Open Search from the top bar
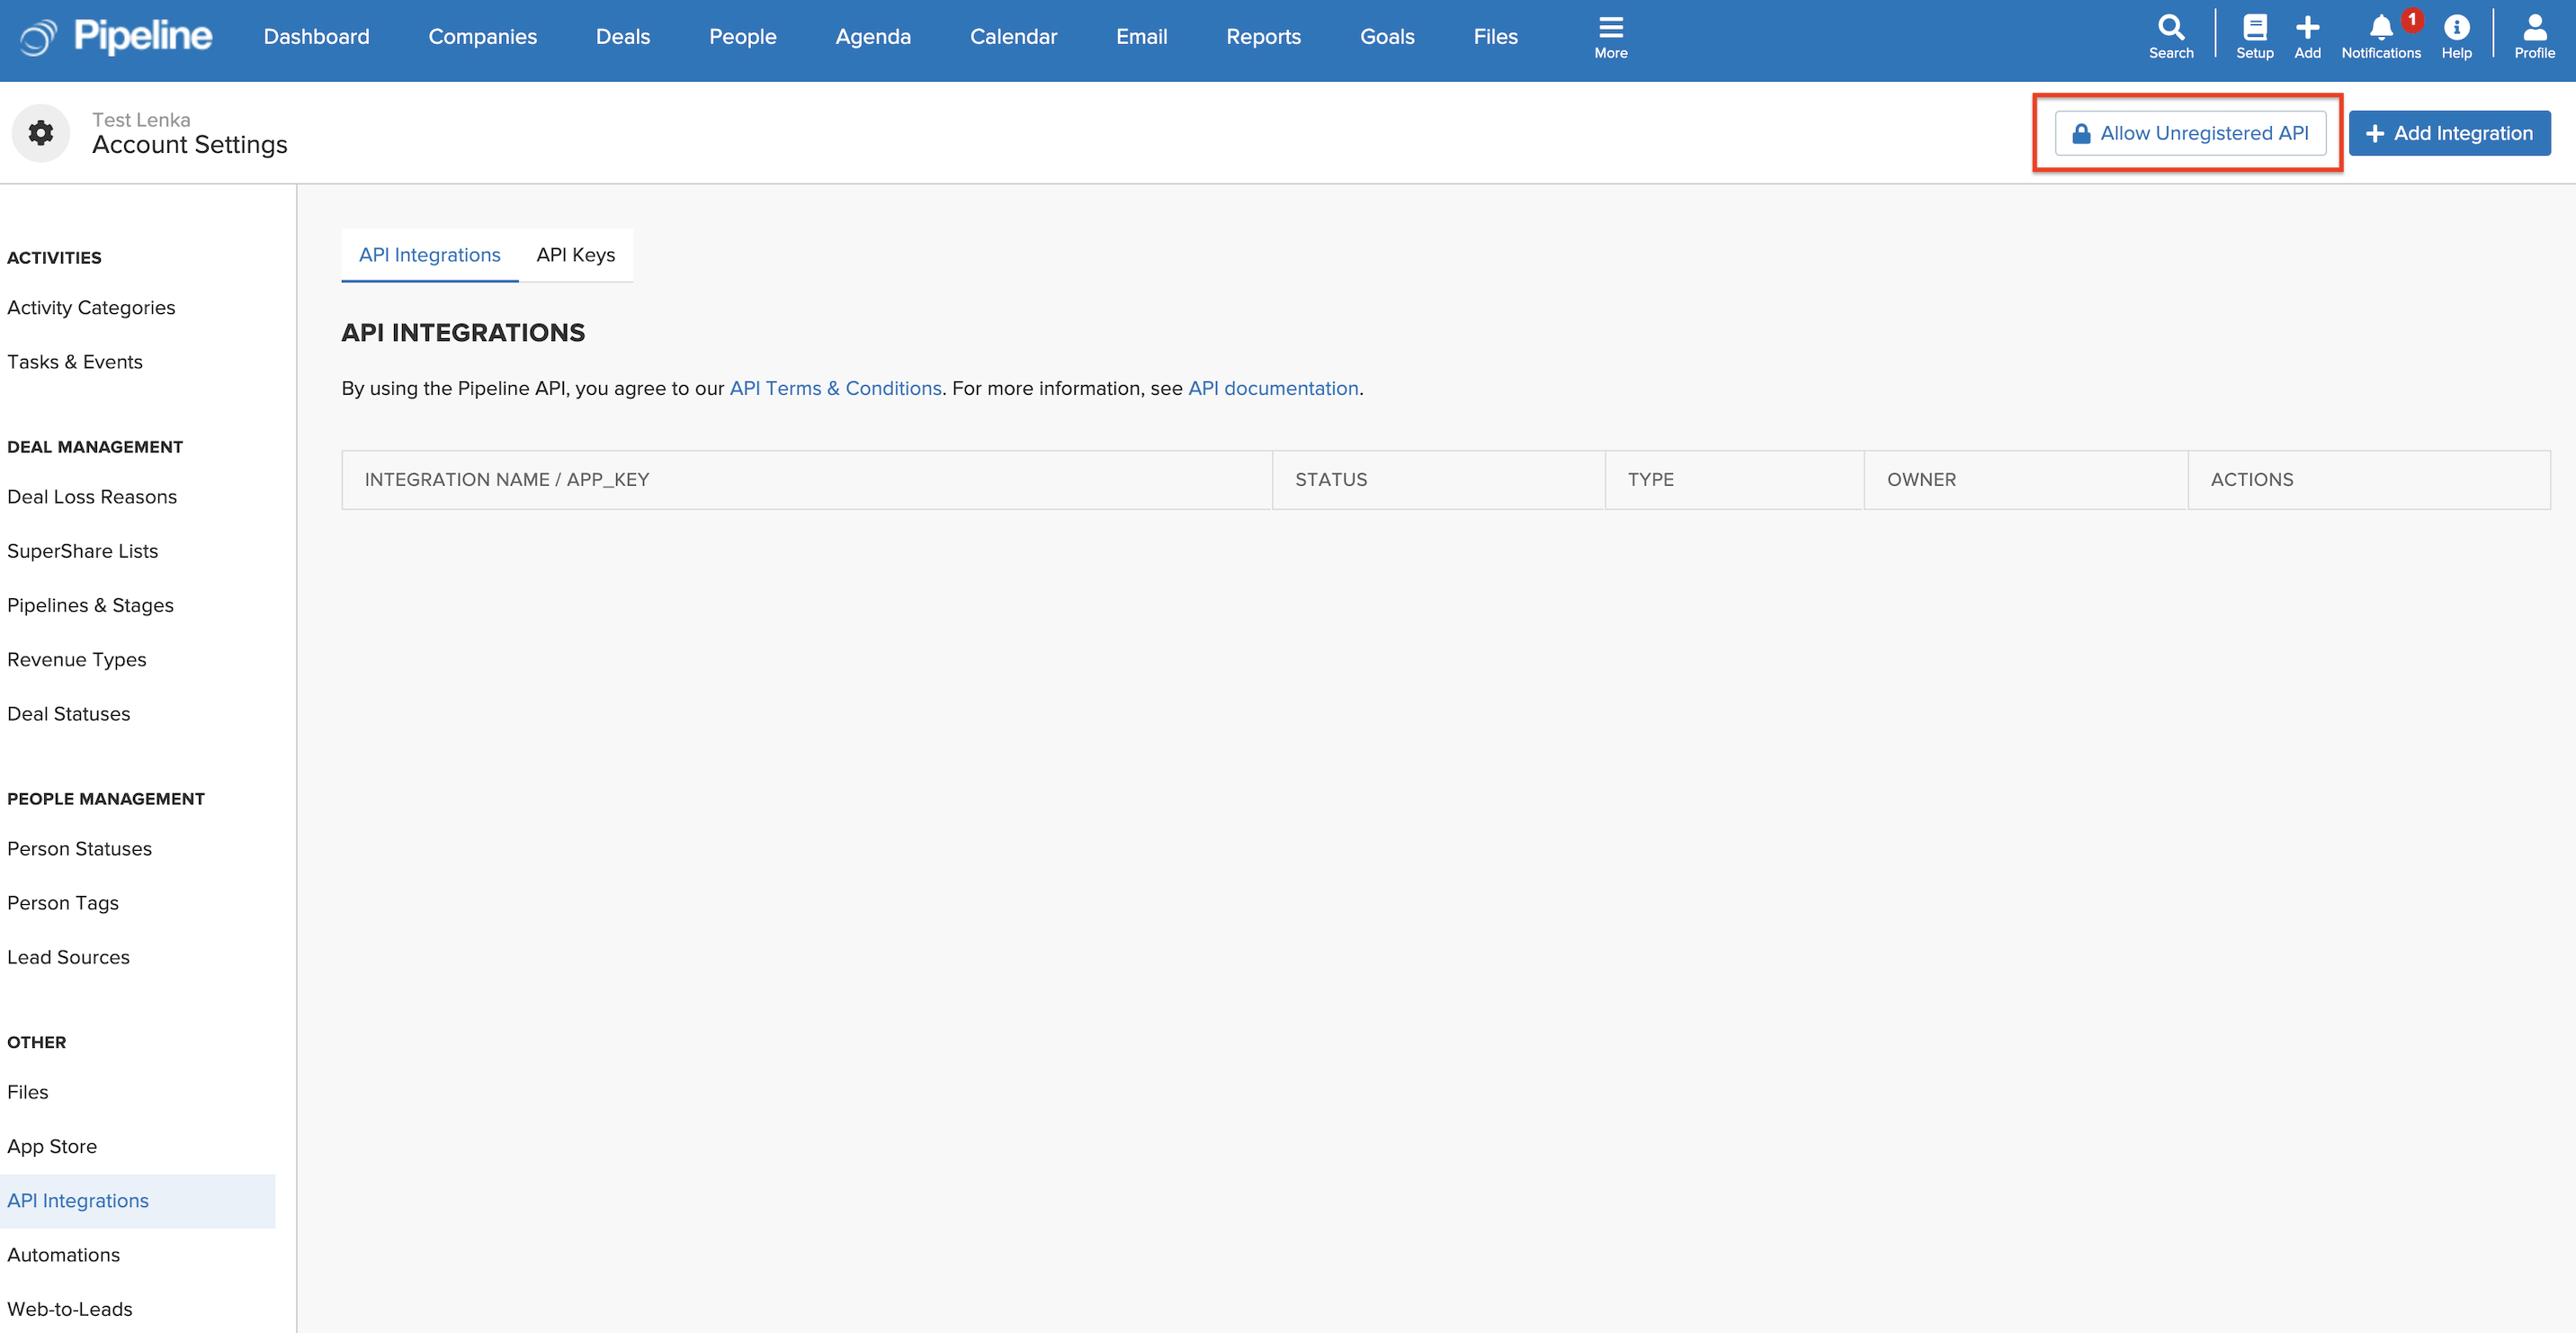Image resolution: width=2576 pixels, height=1333 pixels. click(x=2170, y=36)
